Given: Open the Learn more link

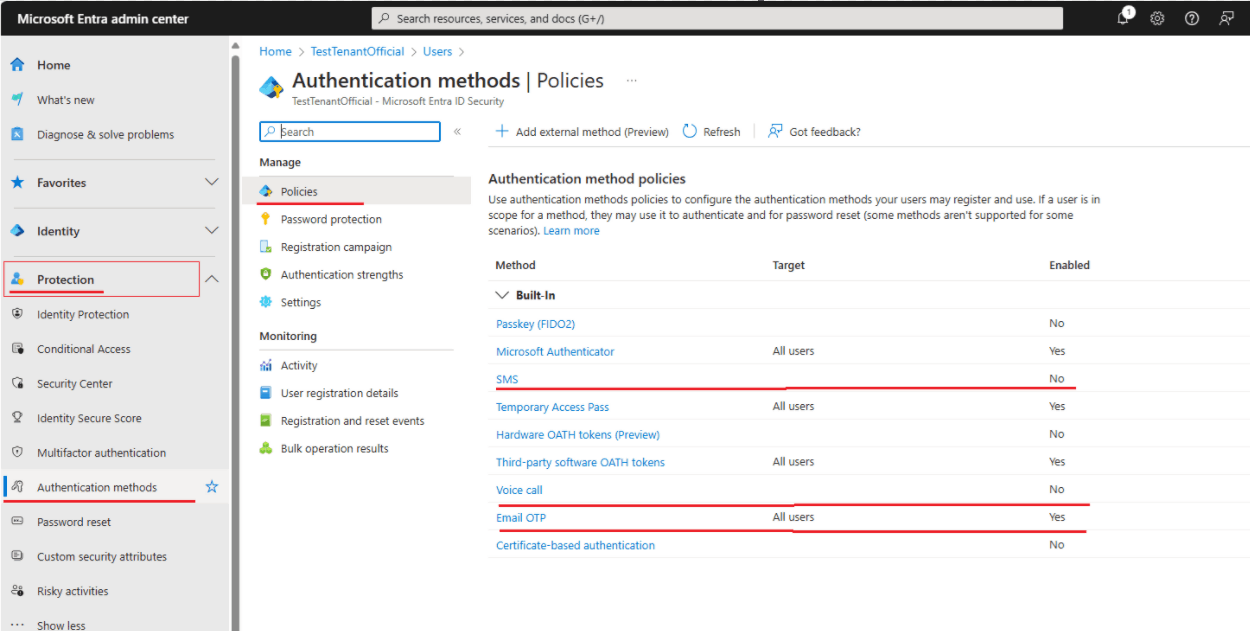Looking at the screenshot, I should coord(571,231).
